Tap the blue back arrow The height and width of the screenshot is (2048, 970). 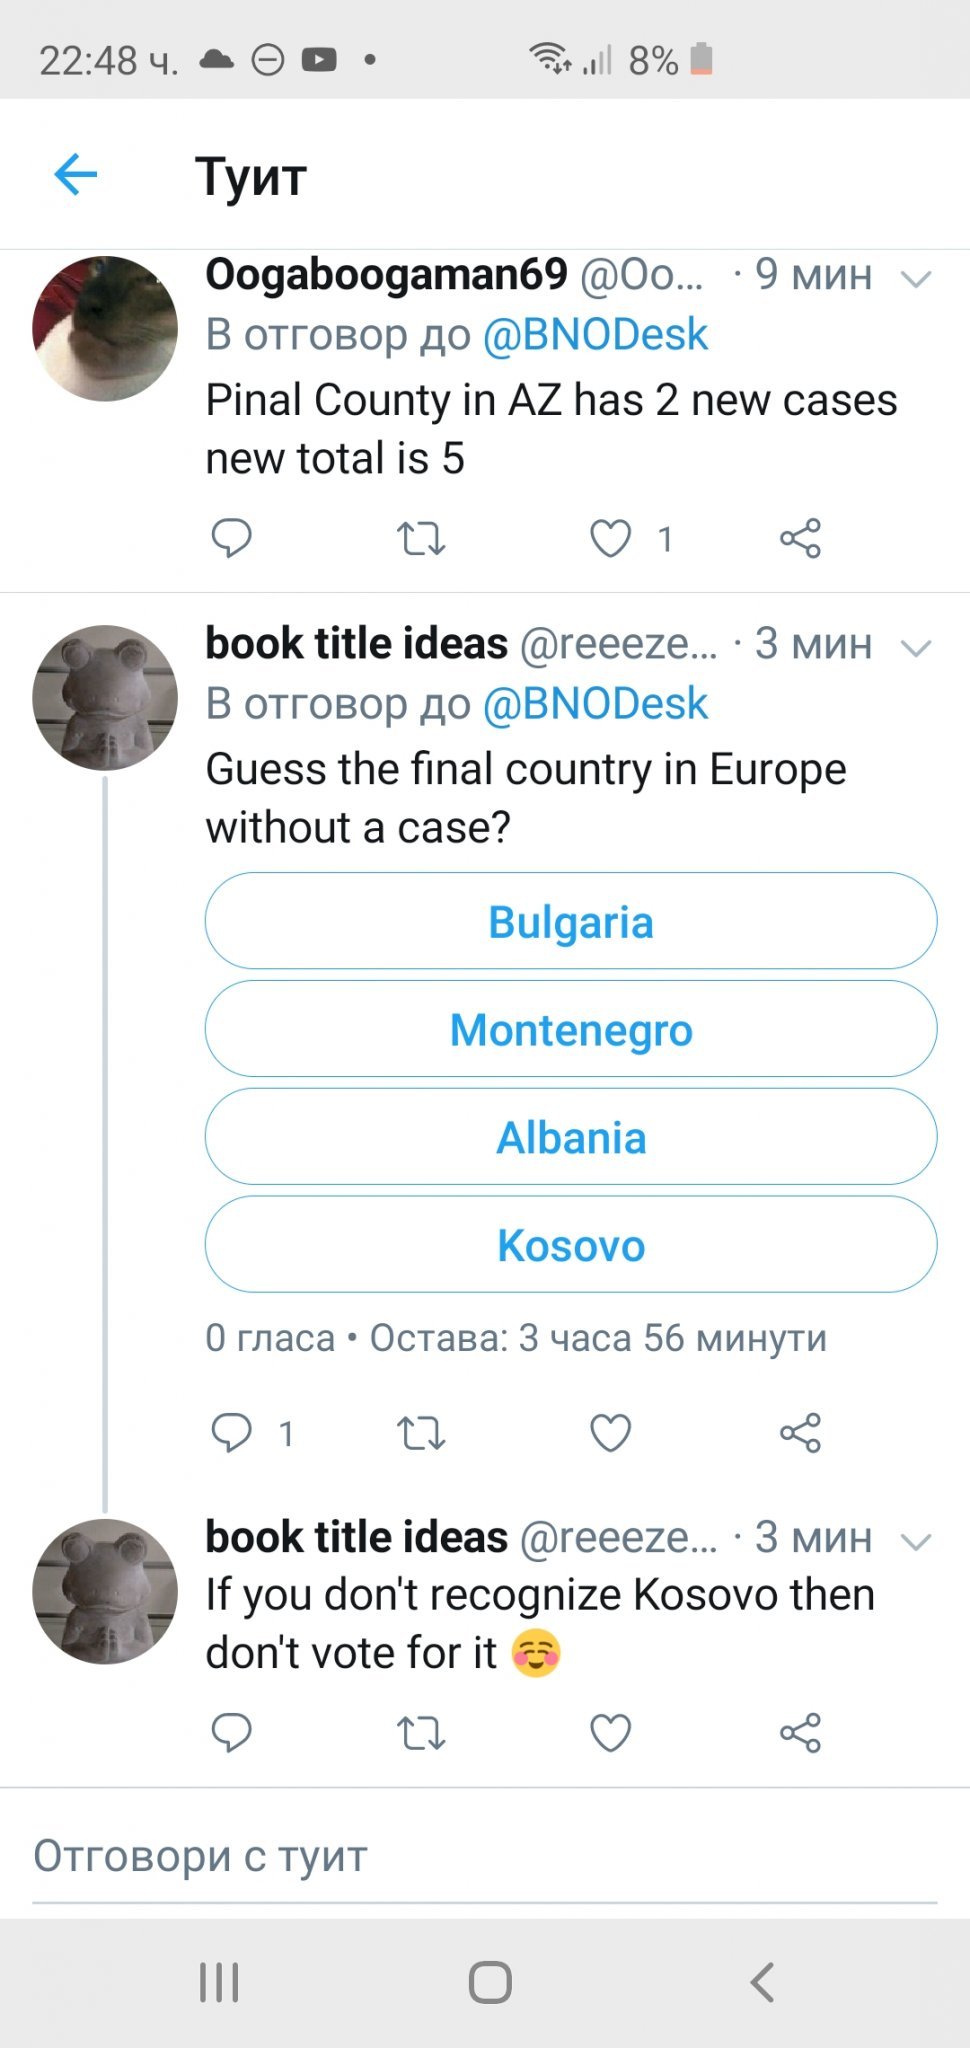tap(76, 175)
